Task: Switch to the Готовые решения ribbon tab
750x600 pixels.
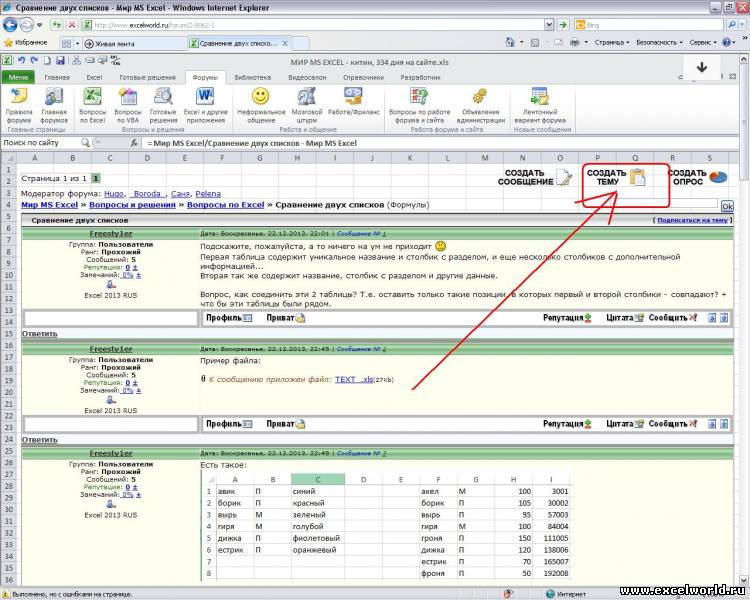Action: (147, 77)
